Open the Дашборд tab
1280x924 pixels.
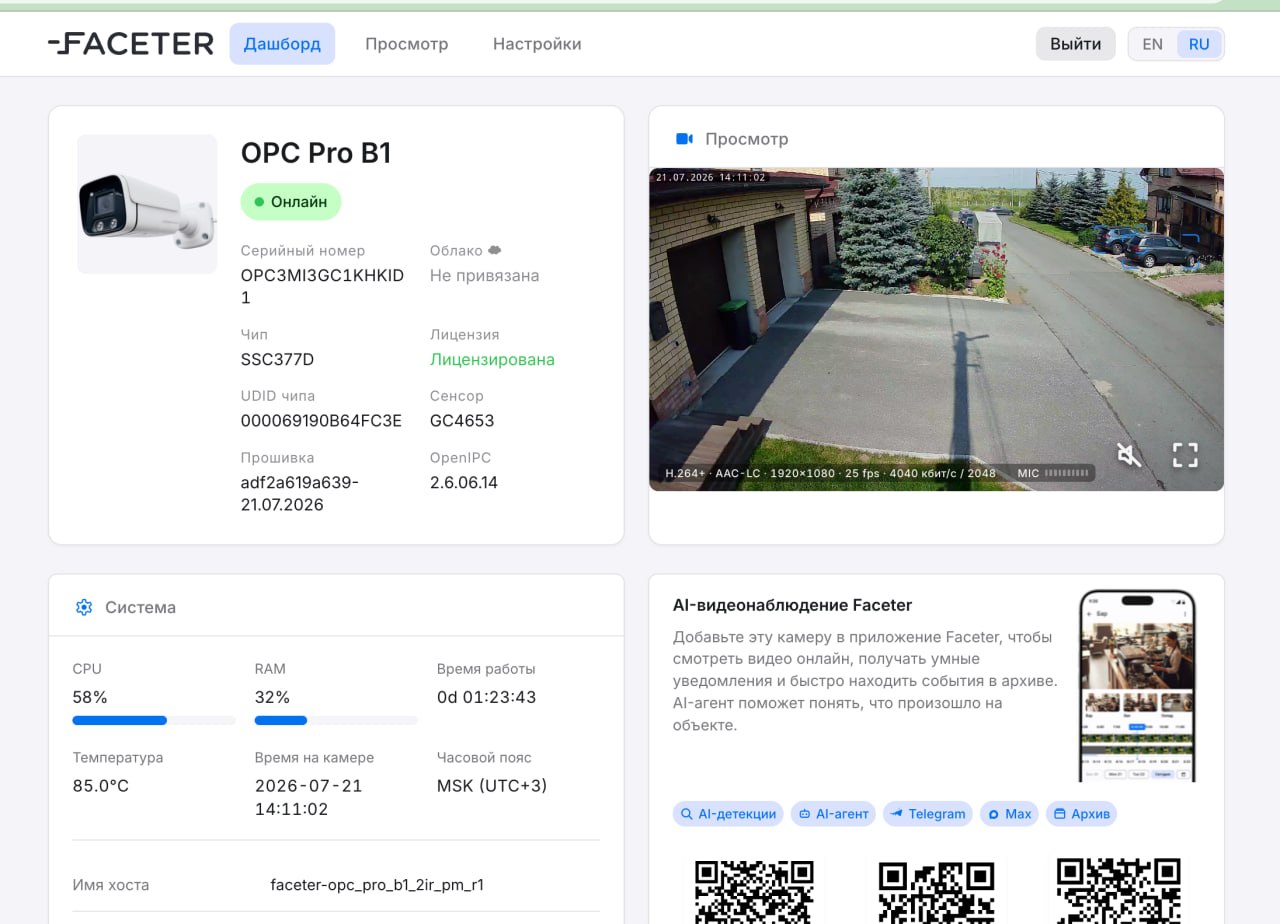click(282, 44)
